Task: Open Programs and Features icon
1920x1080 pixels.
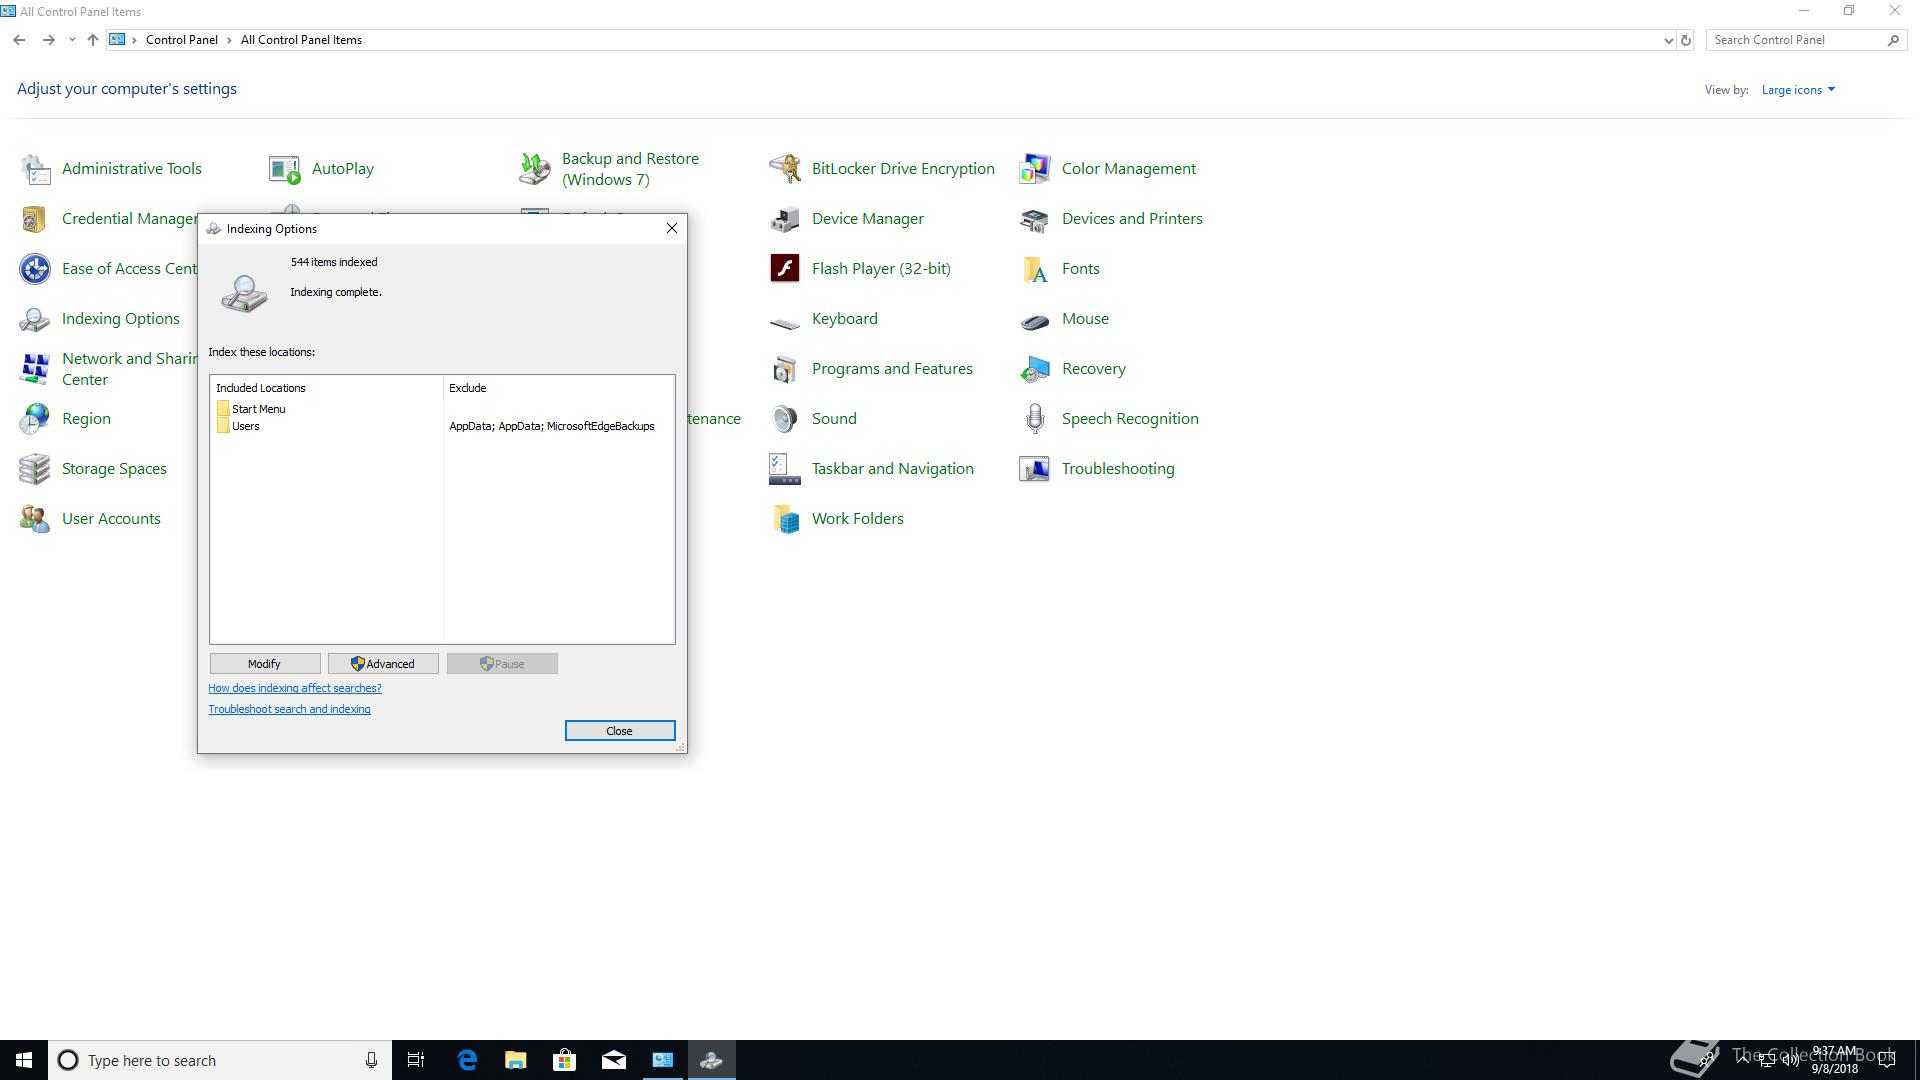Action: point(785,369)
